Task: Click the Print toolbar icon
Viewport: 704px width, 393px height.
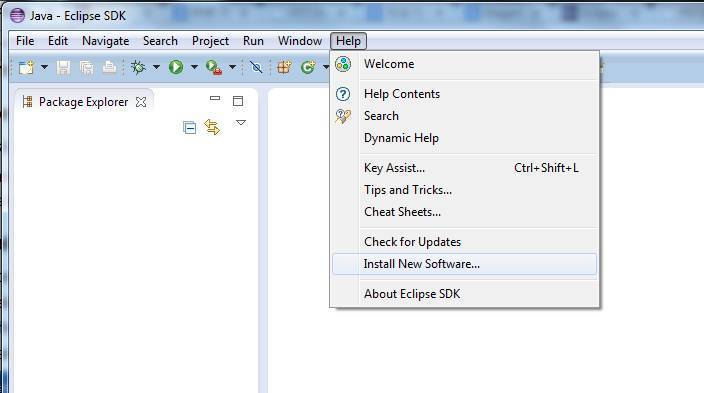Action: (x=109, y=67)
